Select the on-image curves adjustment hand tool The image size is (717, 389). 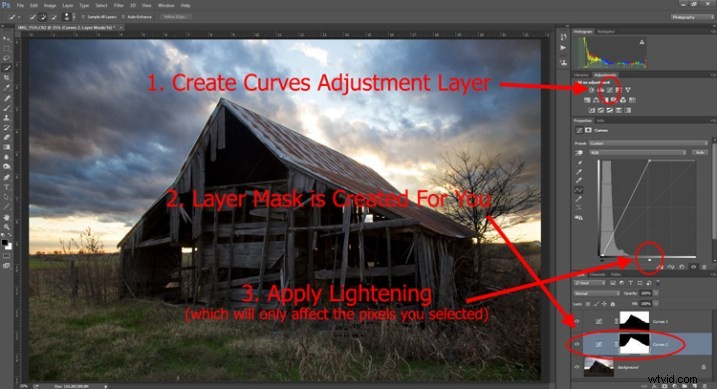(579, 153)
